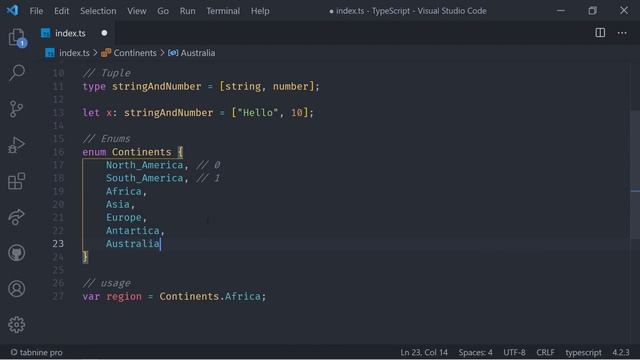Screen dimensions: 640x360
Task: Click stringAndNumber in the type declaration
Action: click(157, 87)
